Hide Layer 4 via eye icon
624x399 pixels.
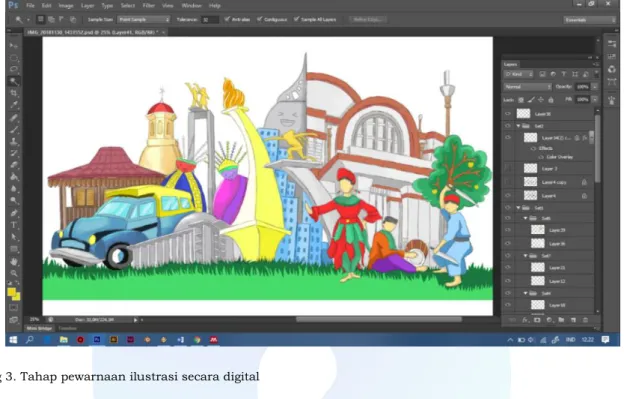tap(508, 196)
